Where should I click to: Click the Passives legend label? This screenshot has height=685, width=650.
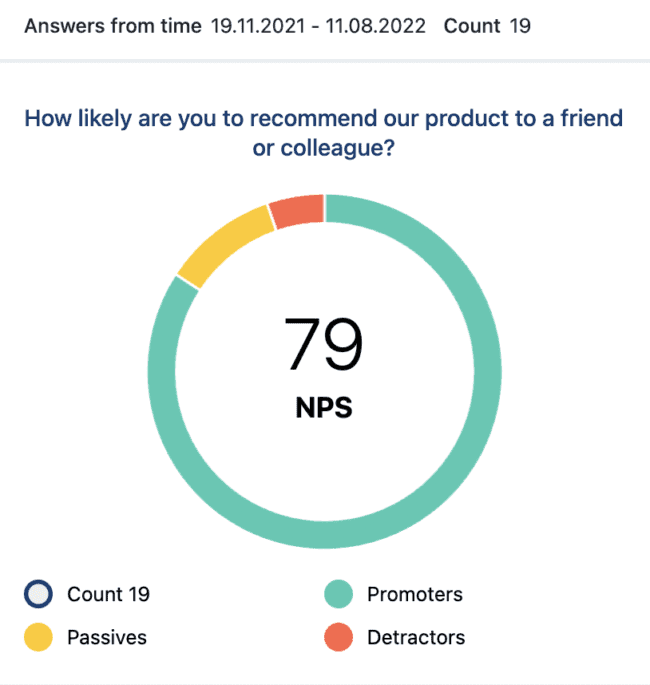[x=107, y=637]
